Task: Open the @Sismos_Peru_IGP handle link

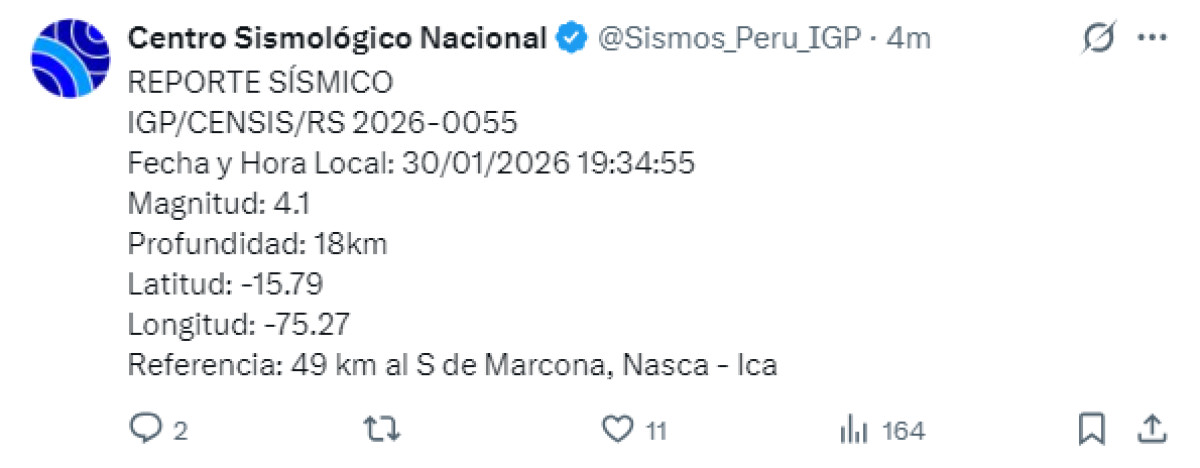Action: 732,38
